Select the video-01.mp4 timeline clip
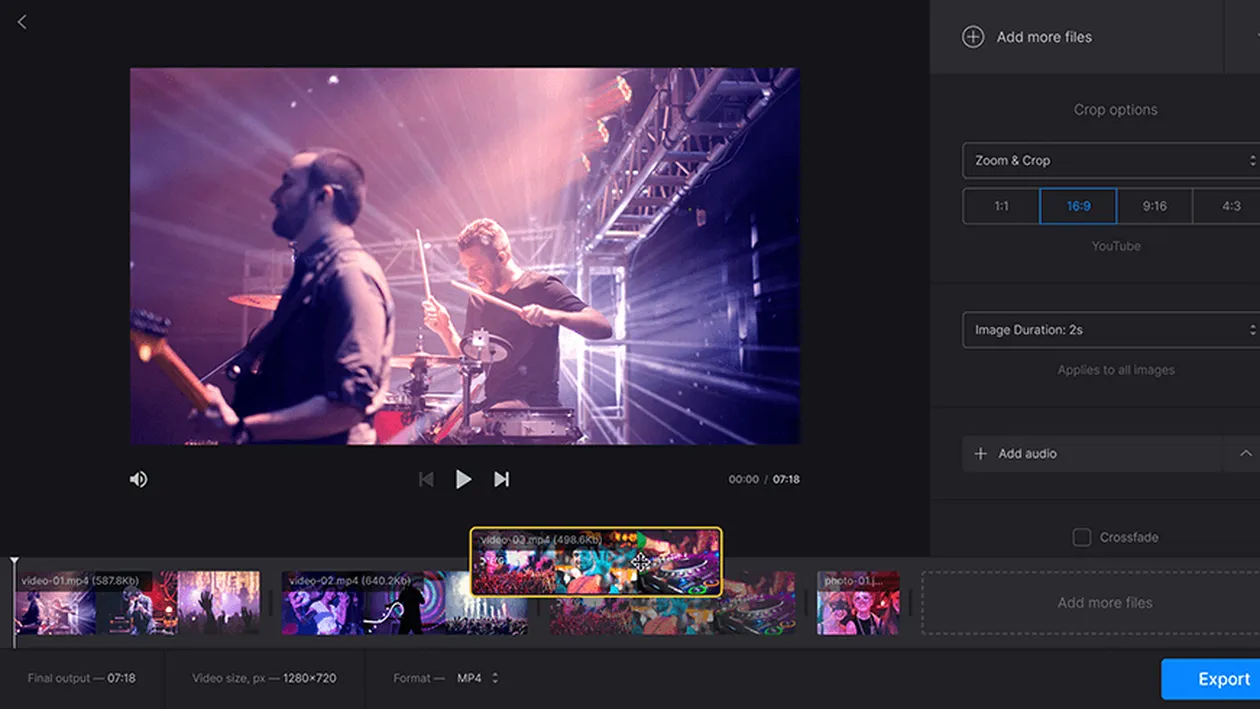The width and height of the screenshot is (1260, 709). (138, 603)
